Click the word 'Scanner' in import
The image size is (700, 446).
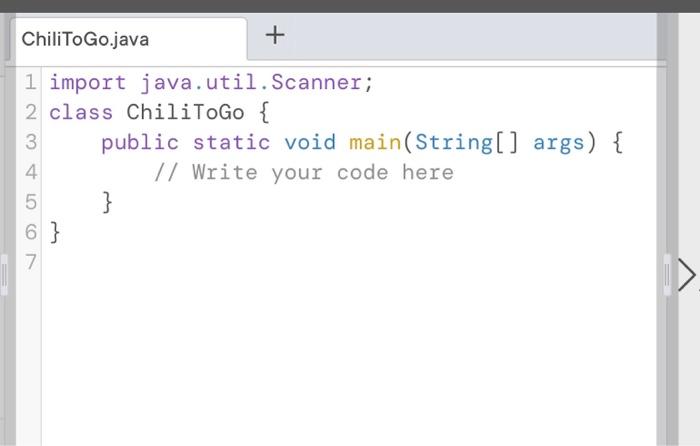point(317,83)
